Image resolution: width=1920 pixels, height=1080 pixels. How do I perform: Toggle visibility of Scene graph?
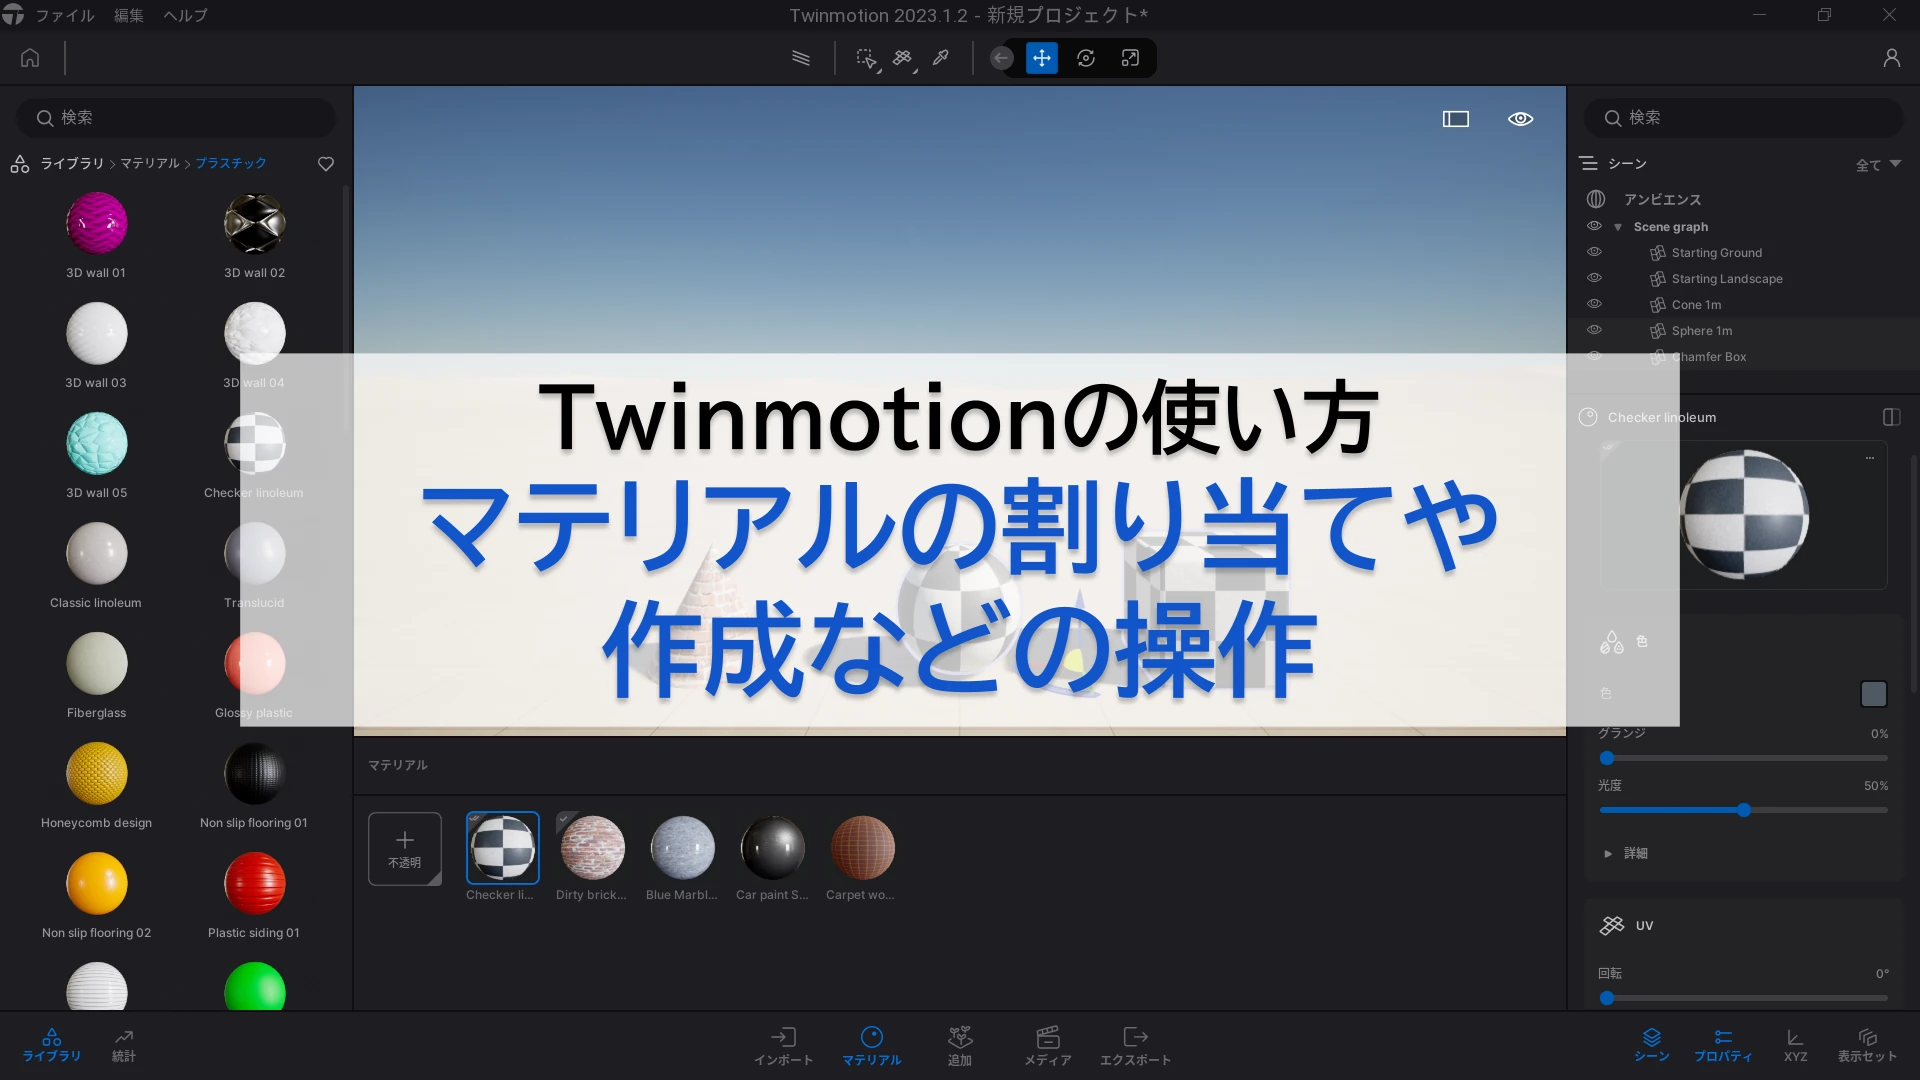click(1594, 226)
